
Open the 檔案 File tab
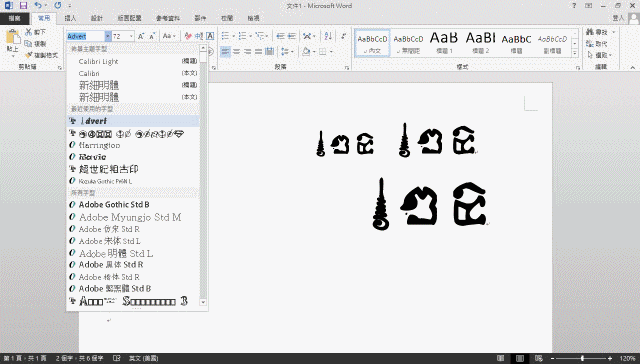coord(15,18)
